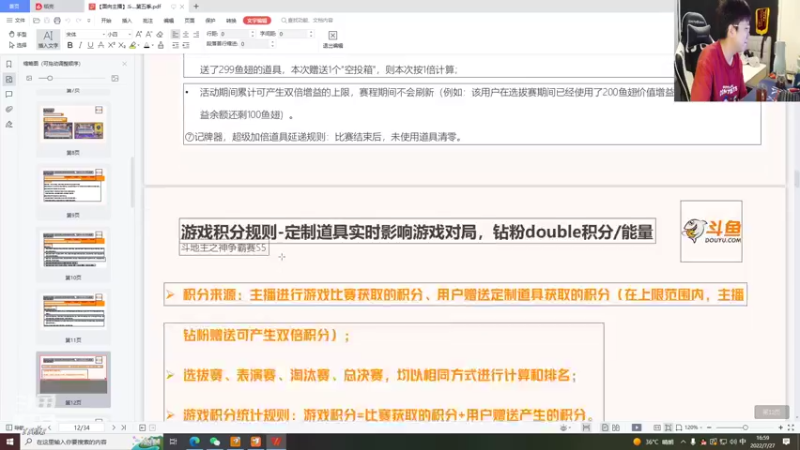Screen dimensions: 800x450
Task: Clear formatting with eraser icon
Action: pos(160,34)
